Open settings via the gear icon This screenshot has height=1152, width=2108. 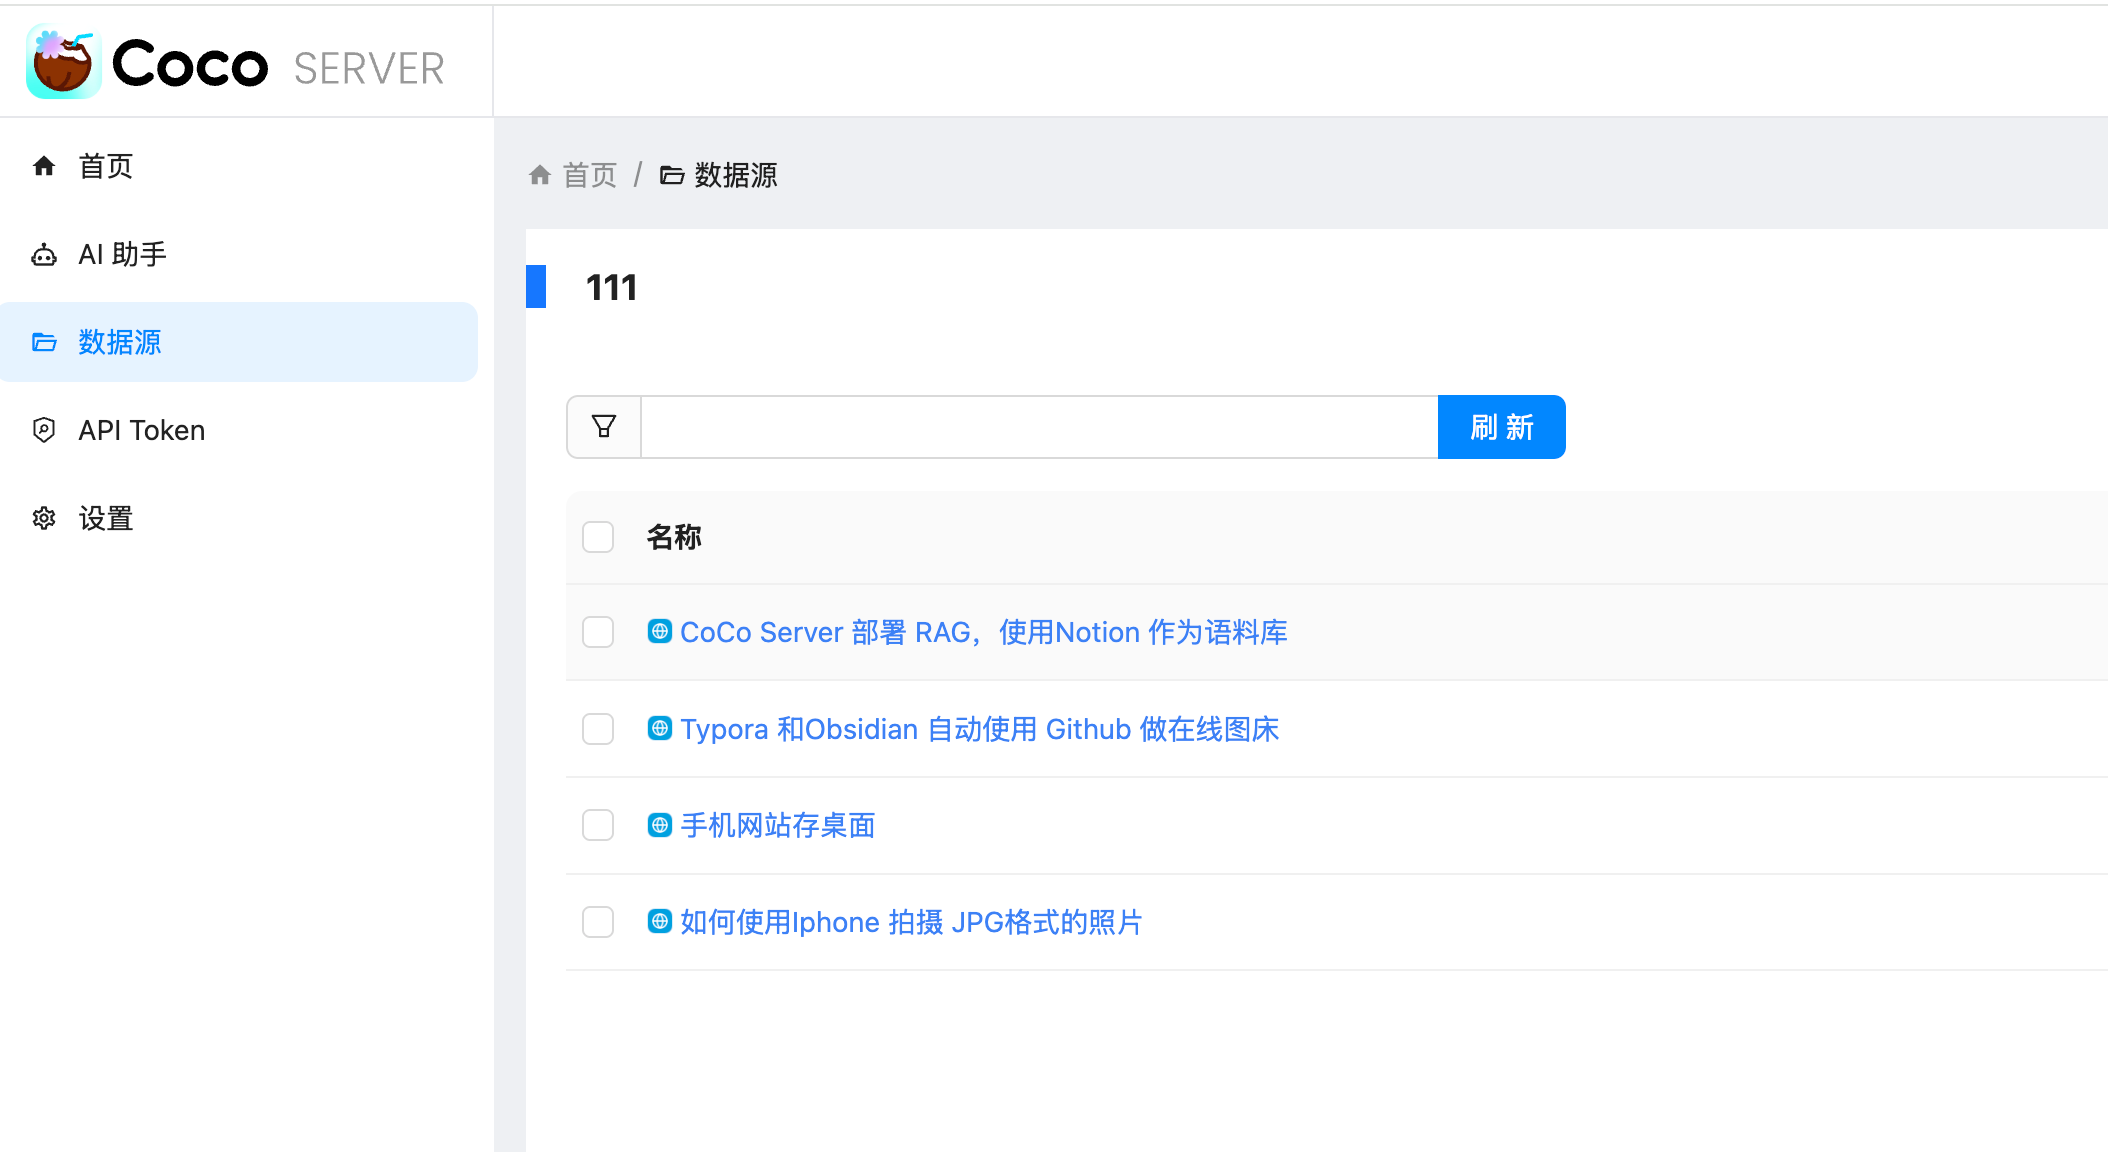click(44, 518)
